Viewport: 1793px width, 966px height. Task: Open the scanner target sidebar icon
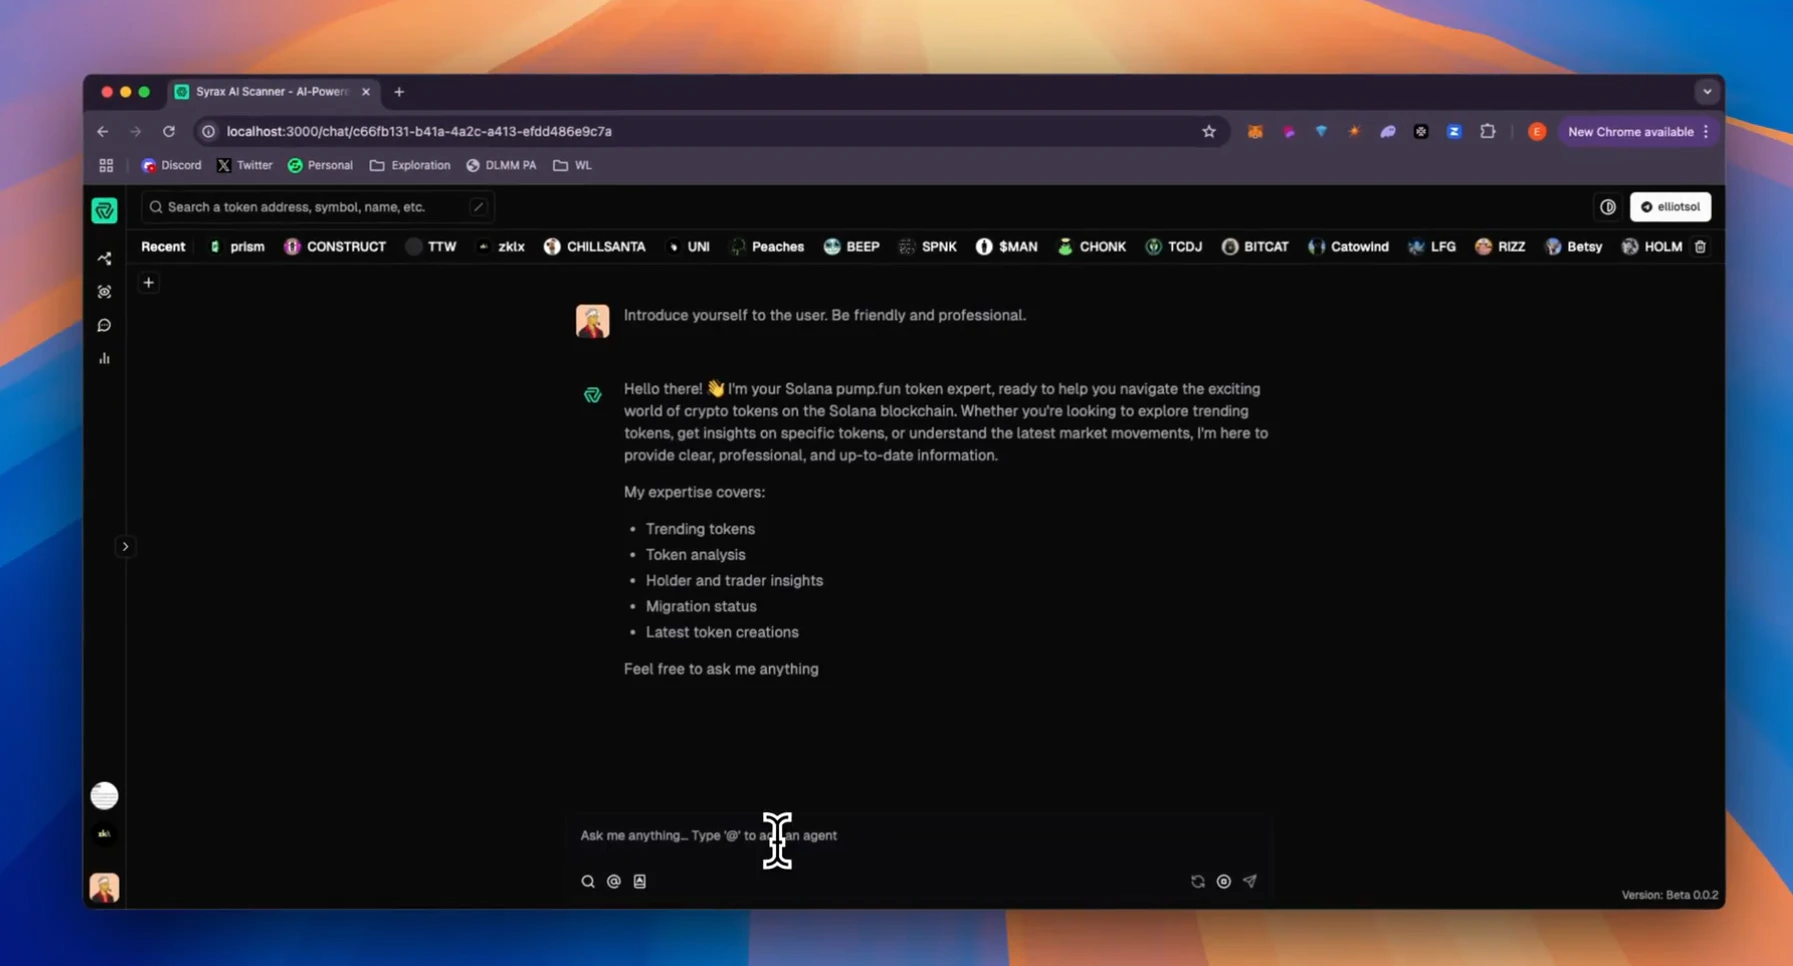104,292
